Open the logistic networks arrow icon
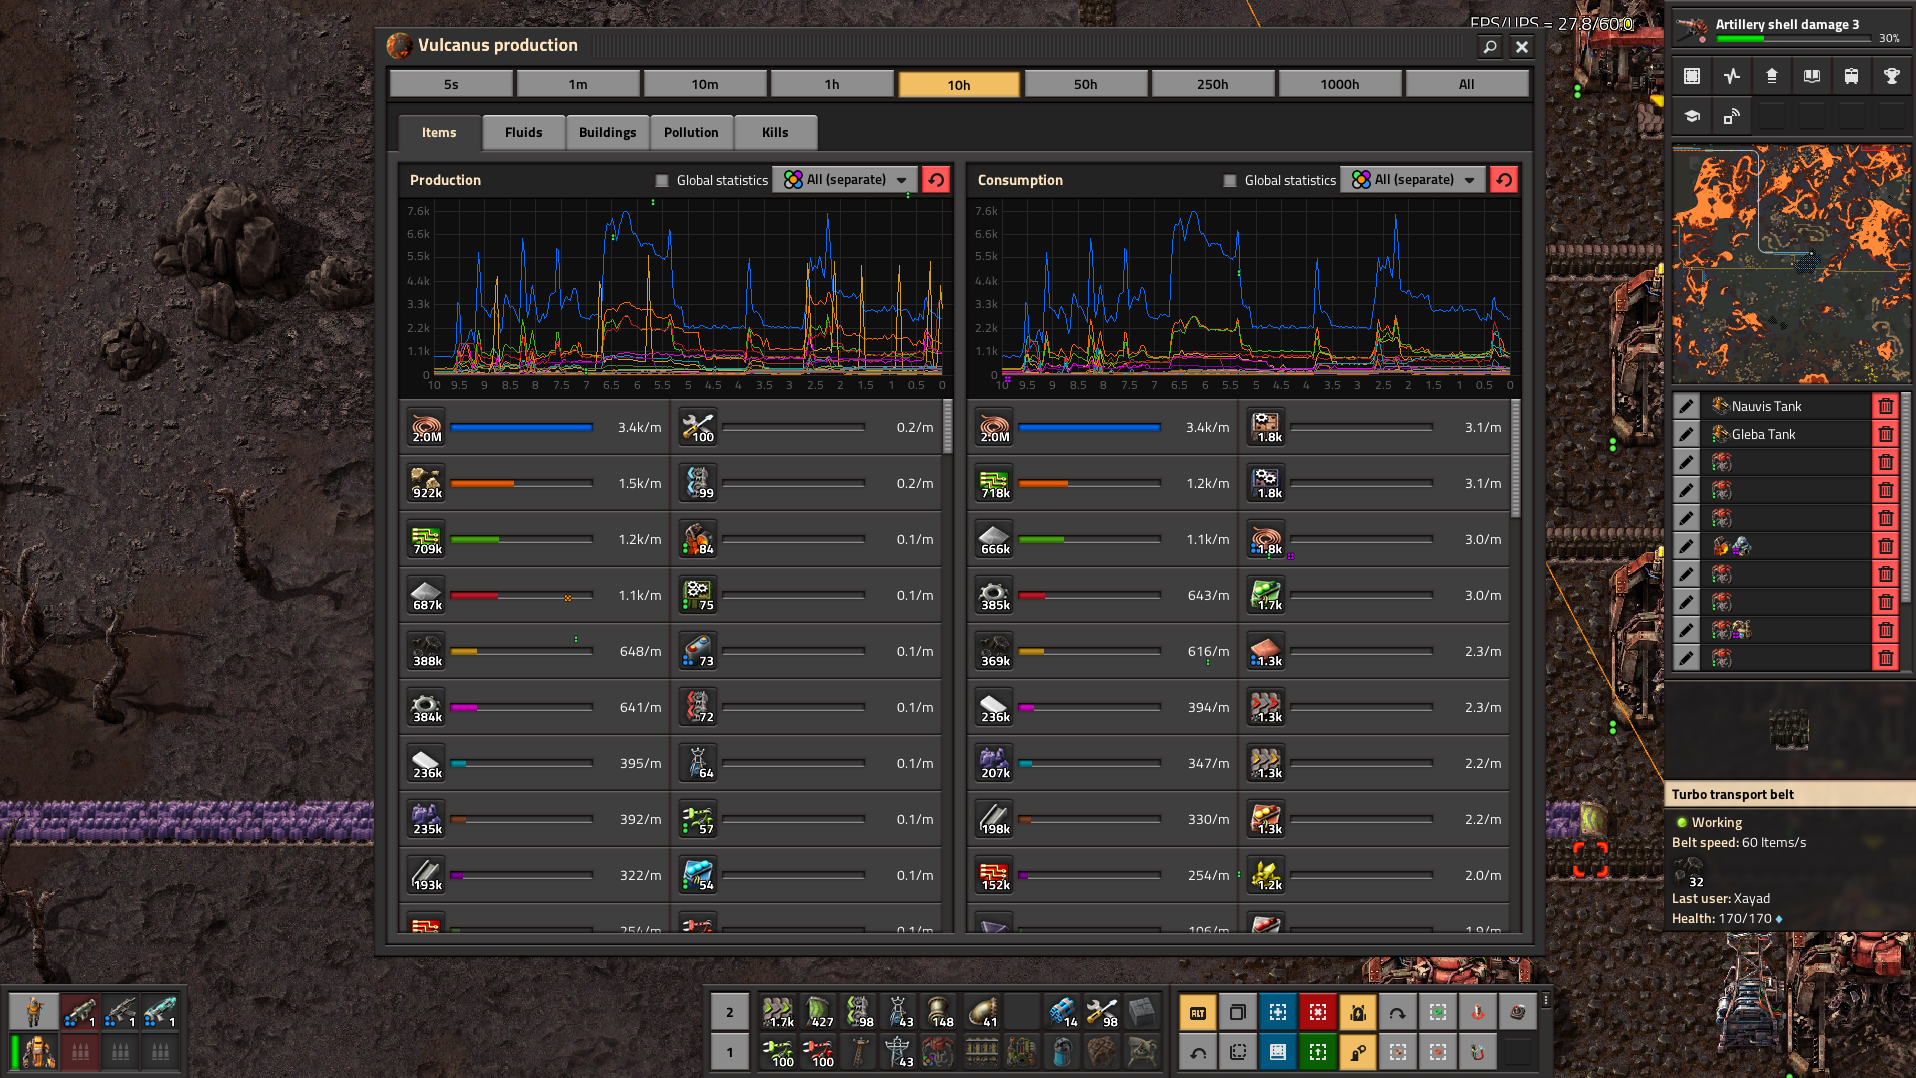This screenshot has width=1916, height=1078. [x=1771, y=76]
